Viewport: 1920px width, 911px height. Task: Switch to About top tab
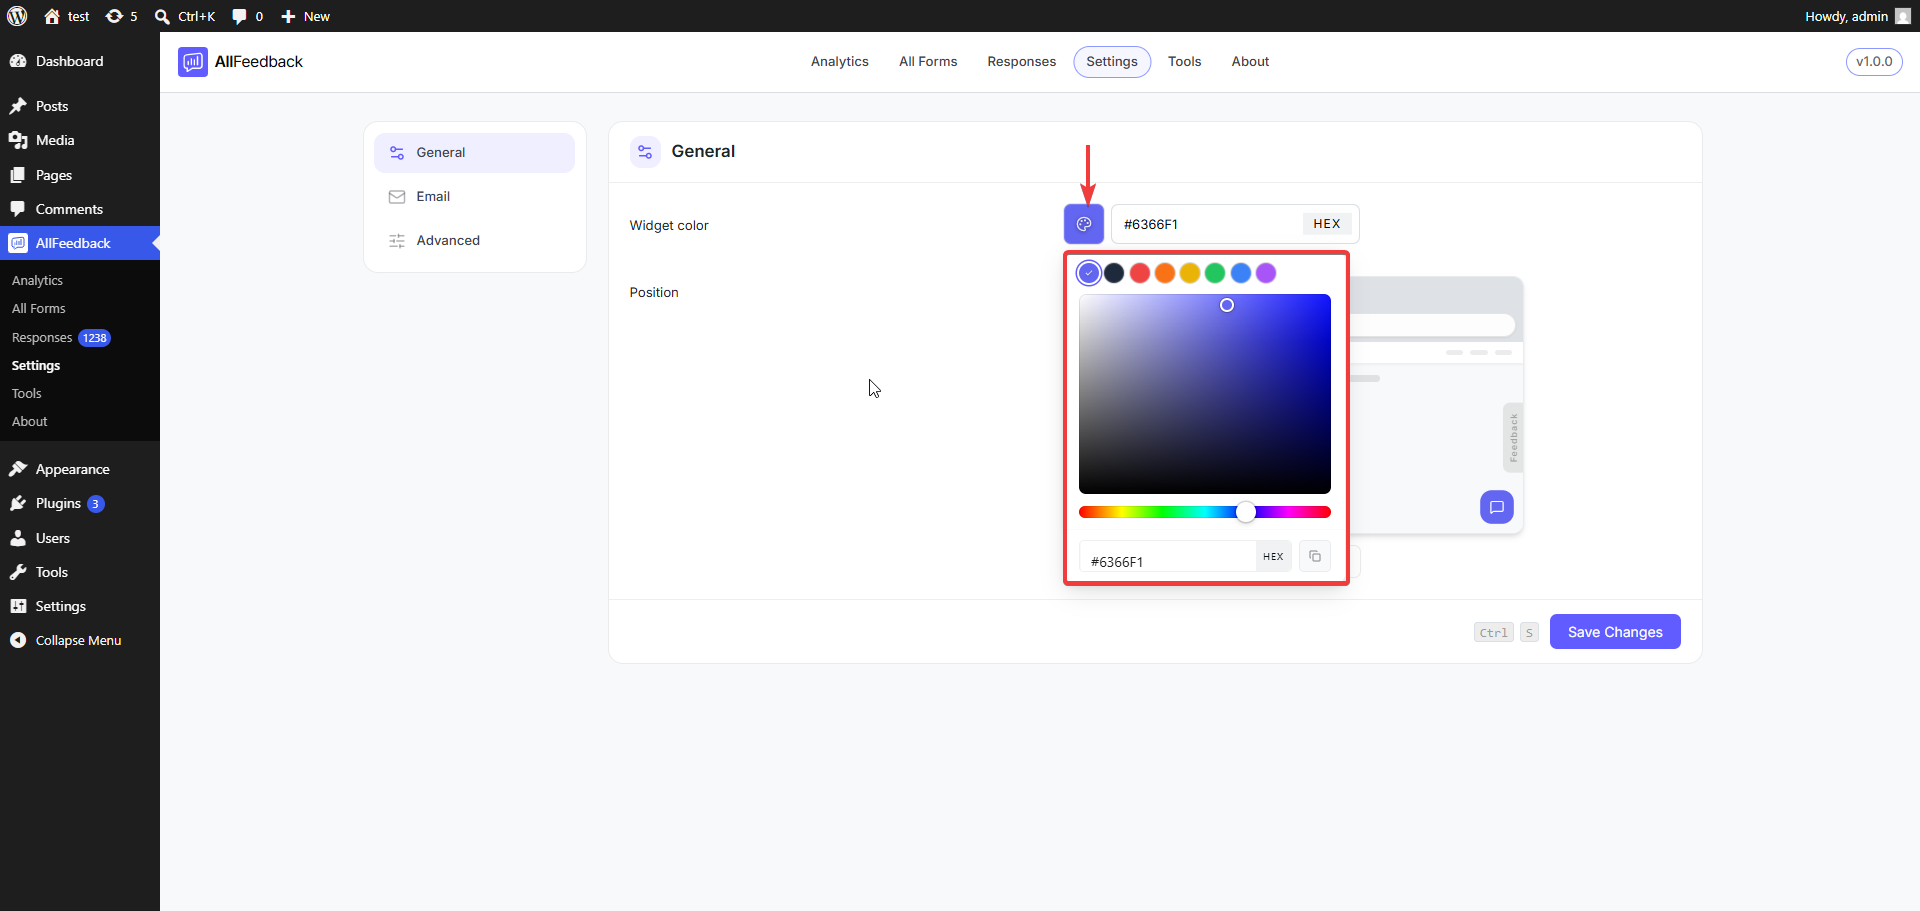(1250, 62)
